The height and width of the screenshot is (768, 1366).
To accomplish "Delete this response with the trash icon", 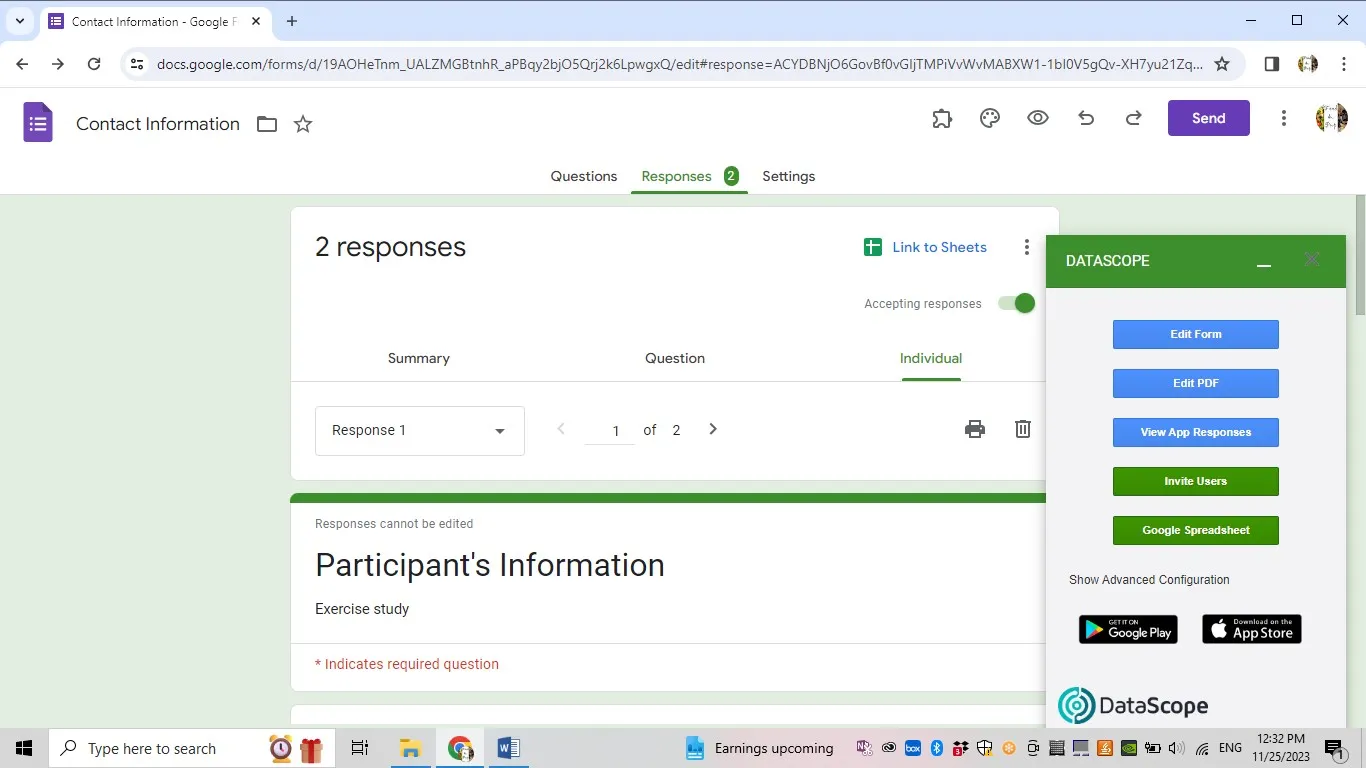I will [x=1022, y=428].
